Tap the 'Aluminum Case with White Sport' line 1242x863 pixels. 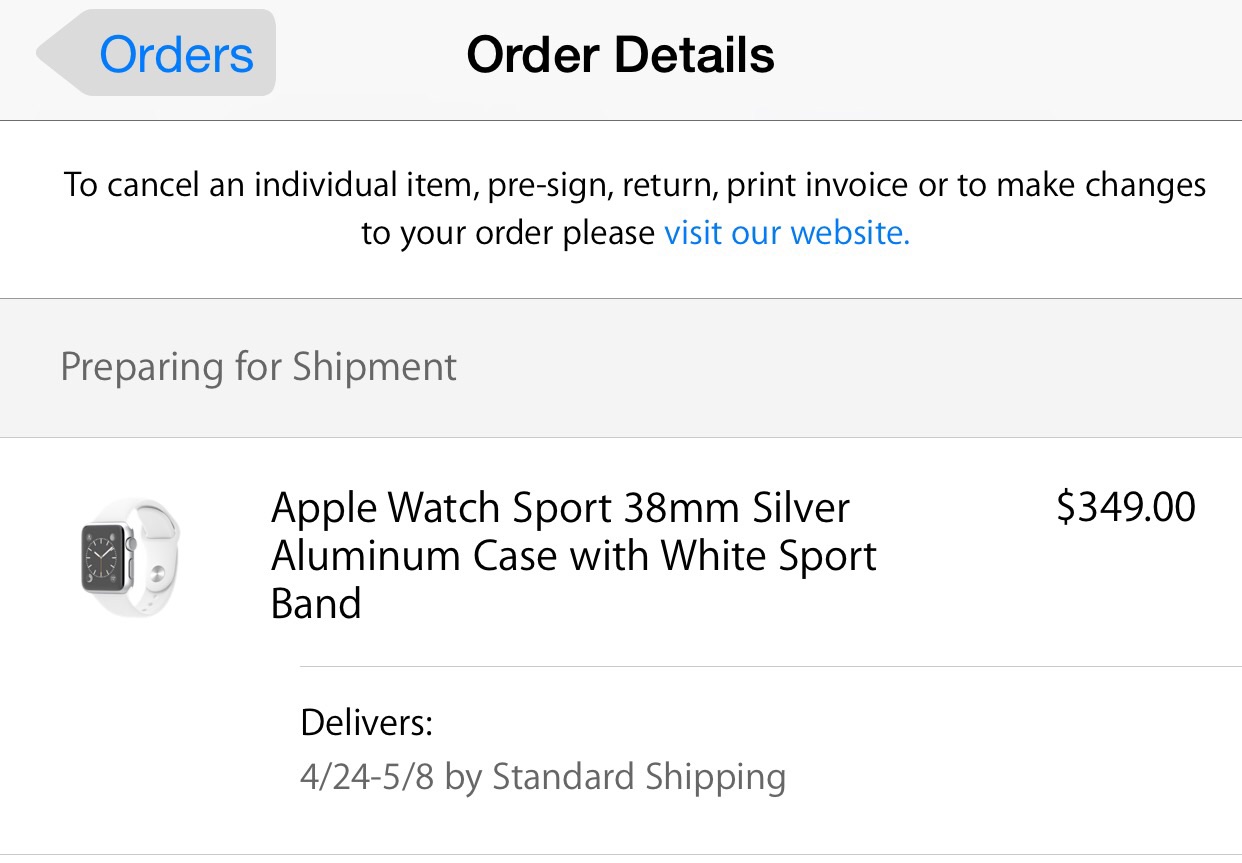[x=574, y=556]
